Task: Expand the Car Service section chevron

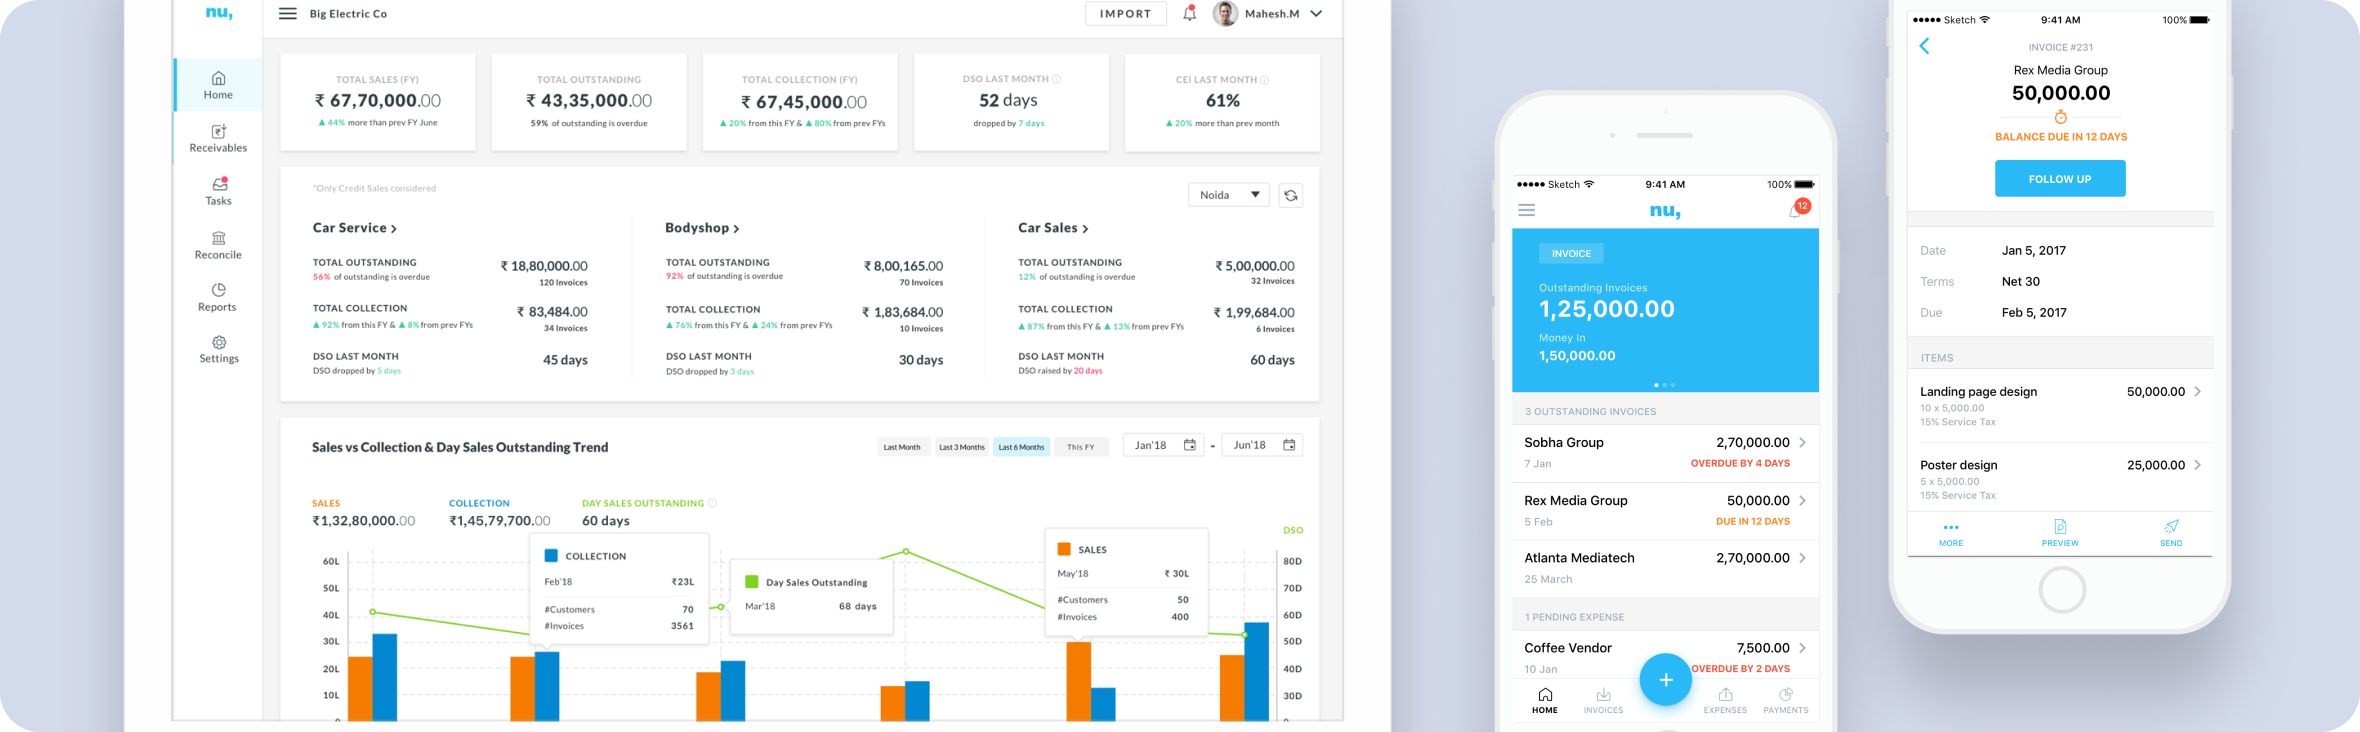Action: point(394,229)
